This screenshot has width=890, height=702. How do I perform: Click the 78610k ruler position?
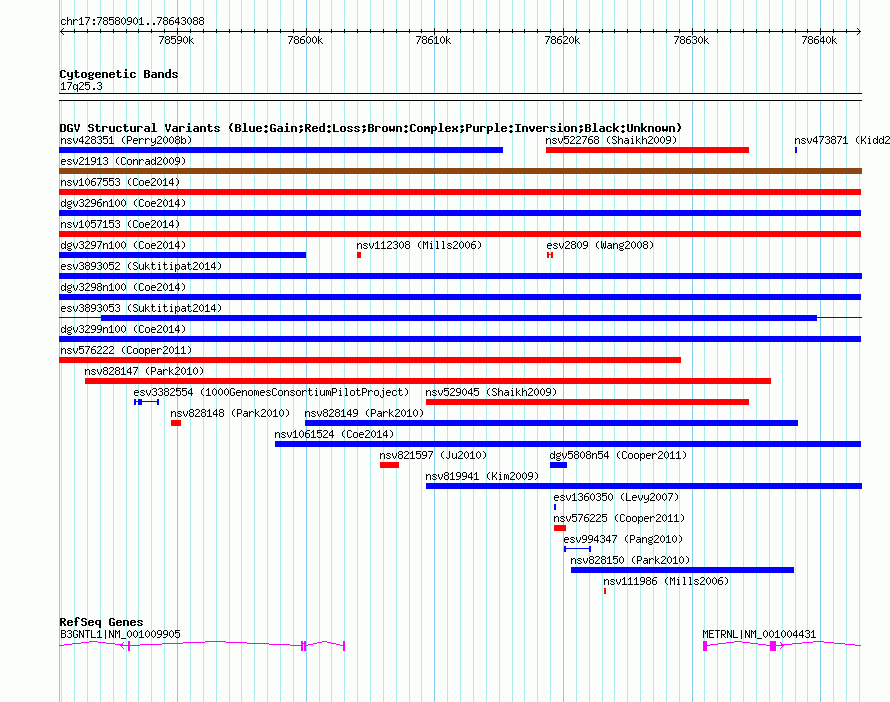pyautogui.click(x=434, y=40)
